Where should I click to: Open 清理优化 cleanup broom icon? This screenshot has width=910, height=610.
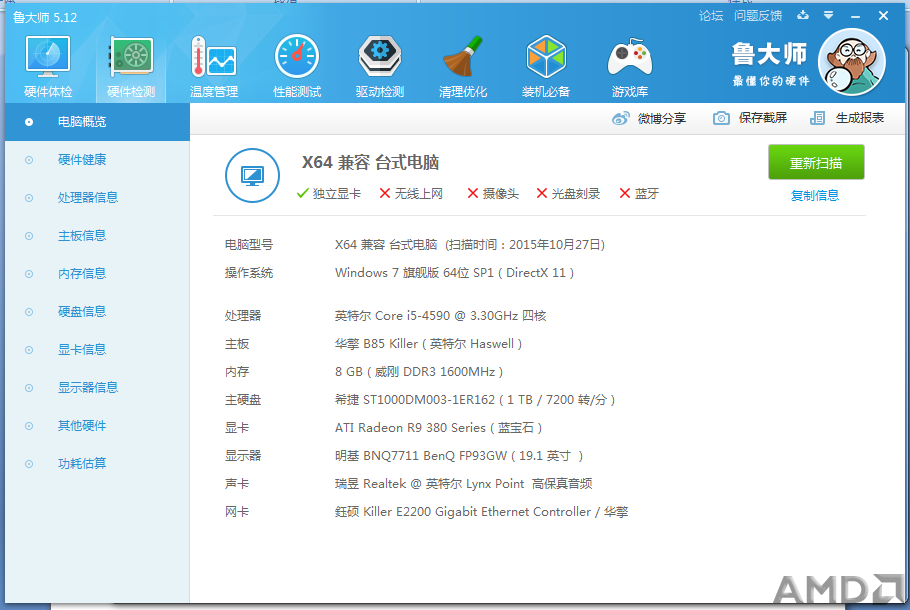463,57
